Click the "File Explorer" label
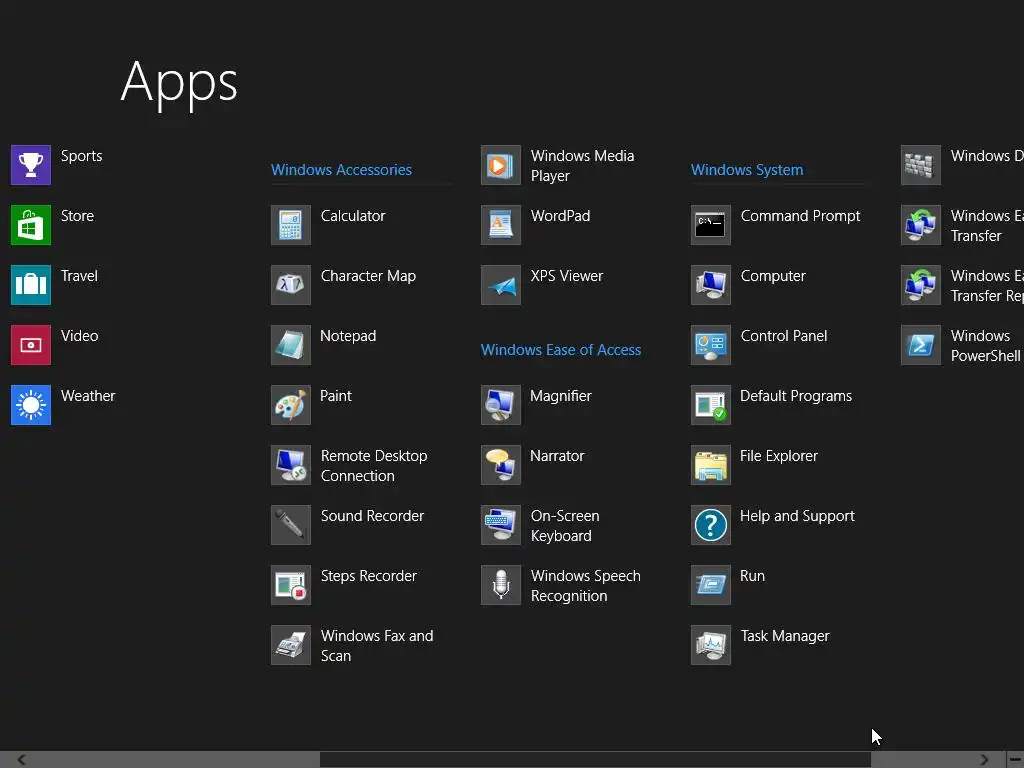This screenshot has width=1024, height=768. coord(778,456)
